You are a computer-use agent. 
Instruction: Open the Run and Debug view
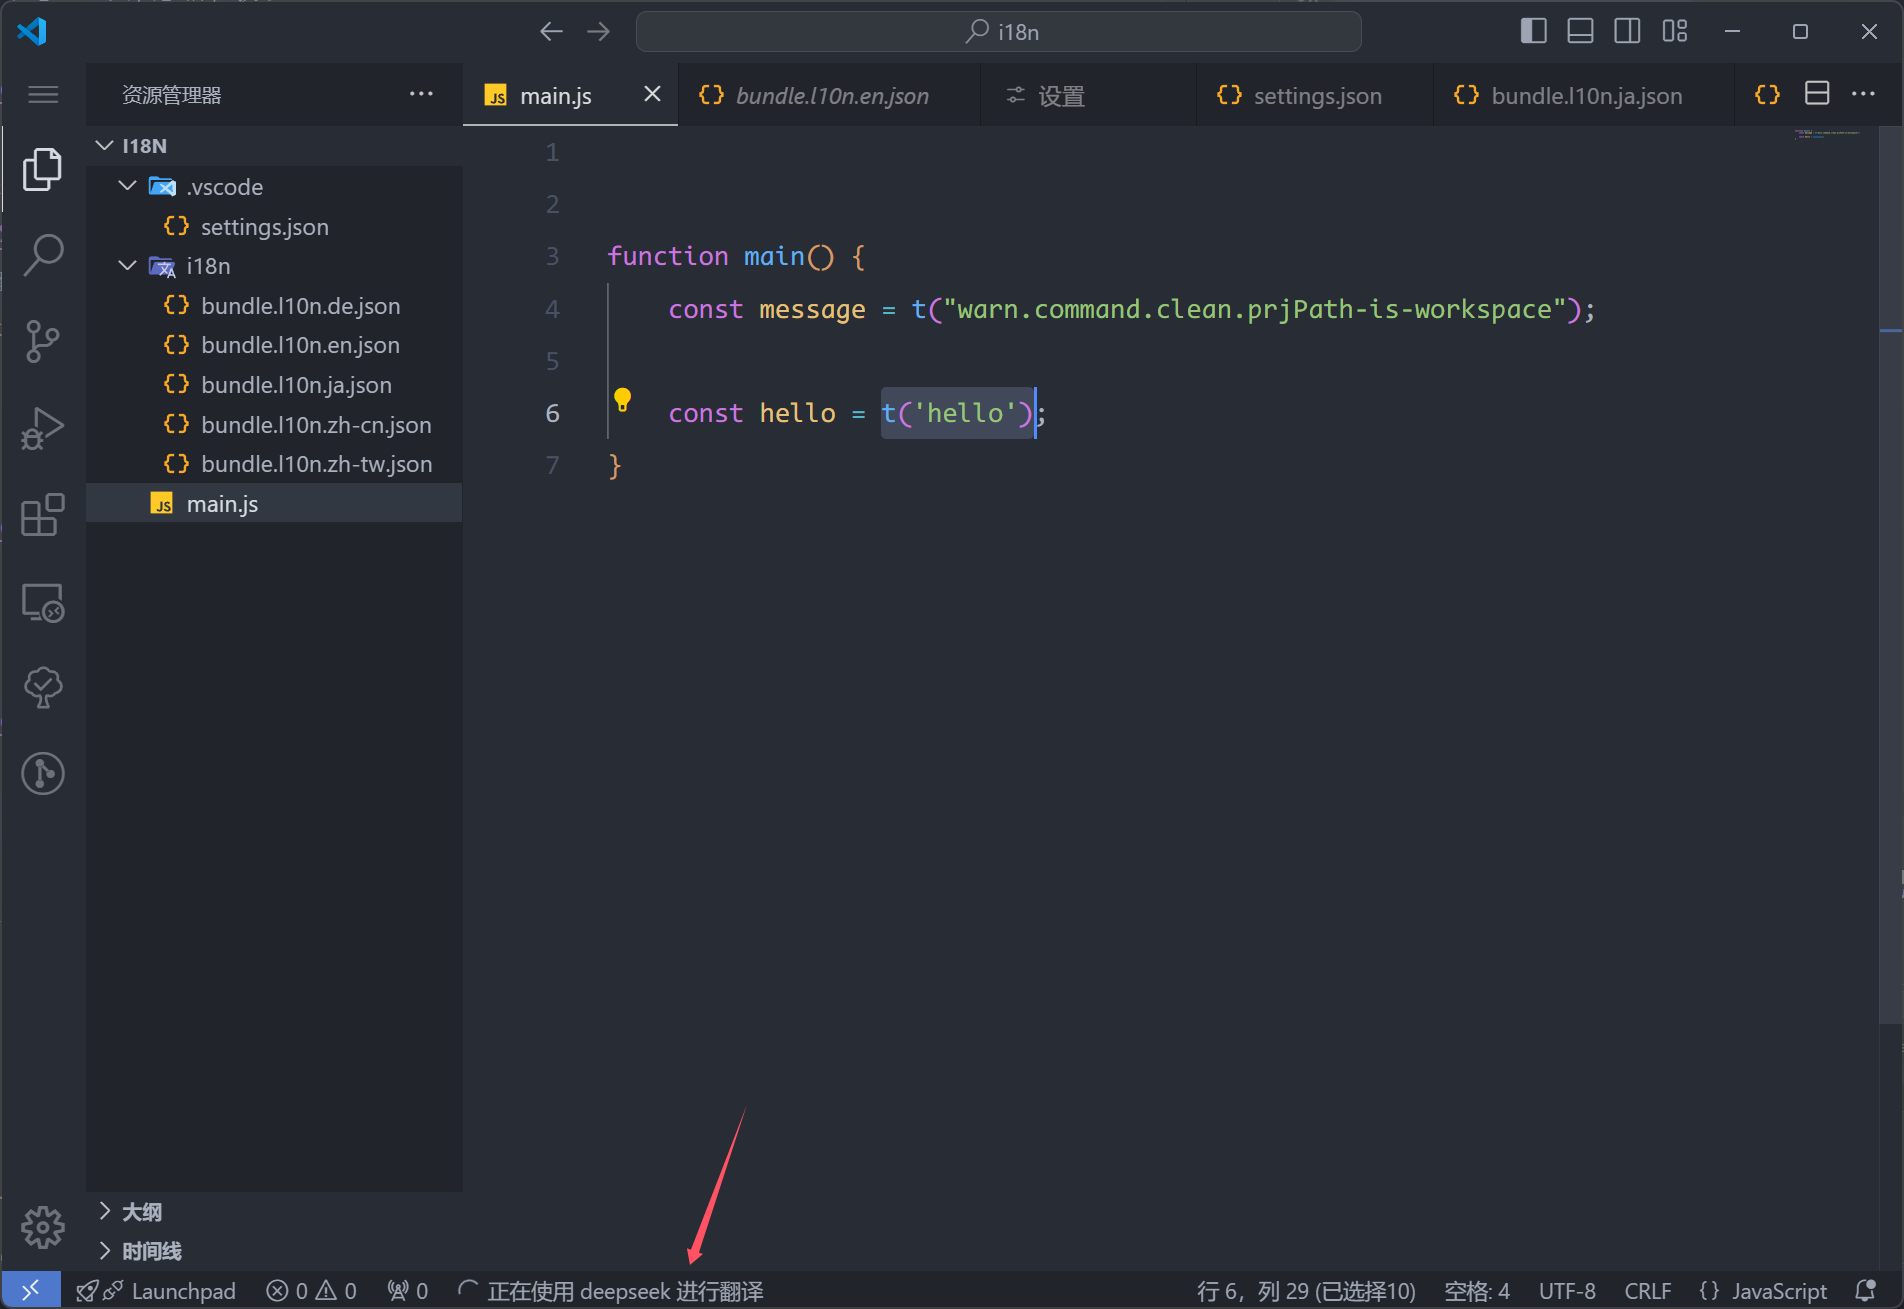[42, 428]
